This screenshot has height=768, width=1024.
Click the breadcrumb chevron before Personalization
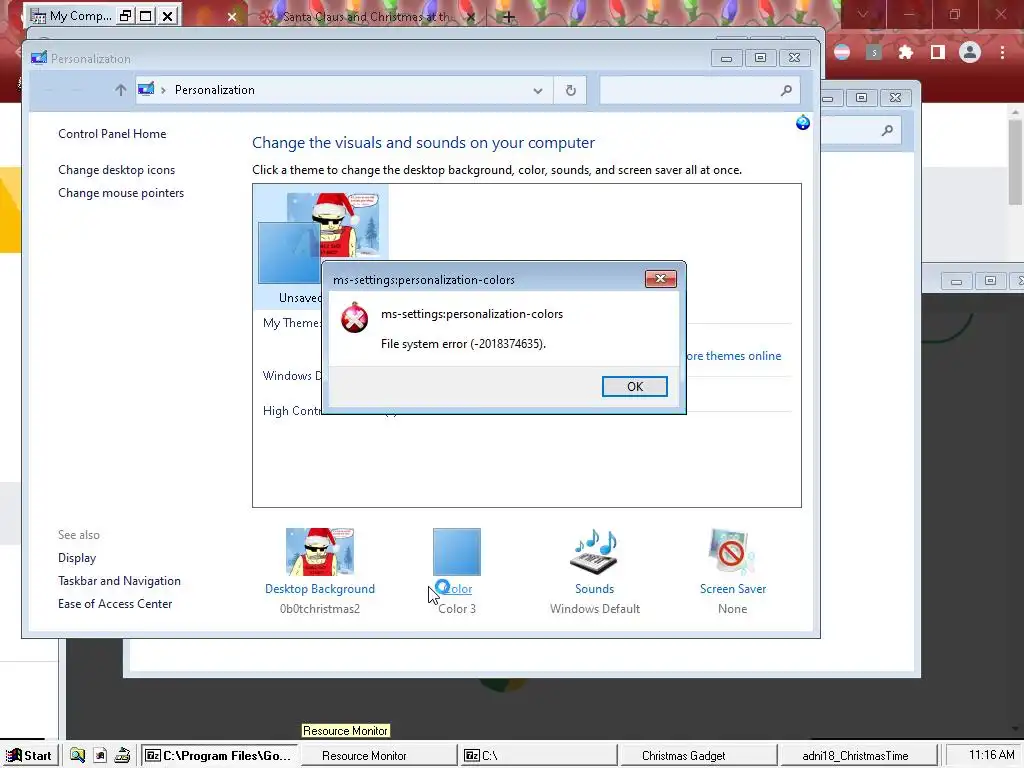163,90
